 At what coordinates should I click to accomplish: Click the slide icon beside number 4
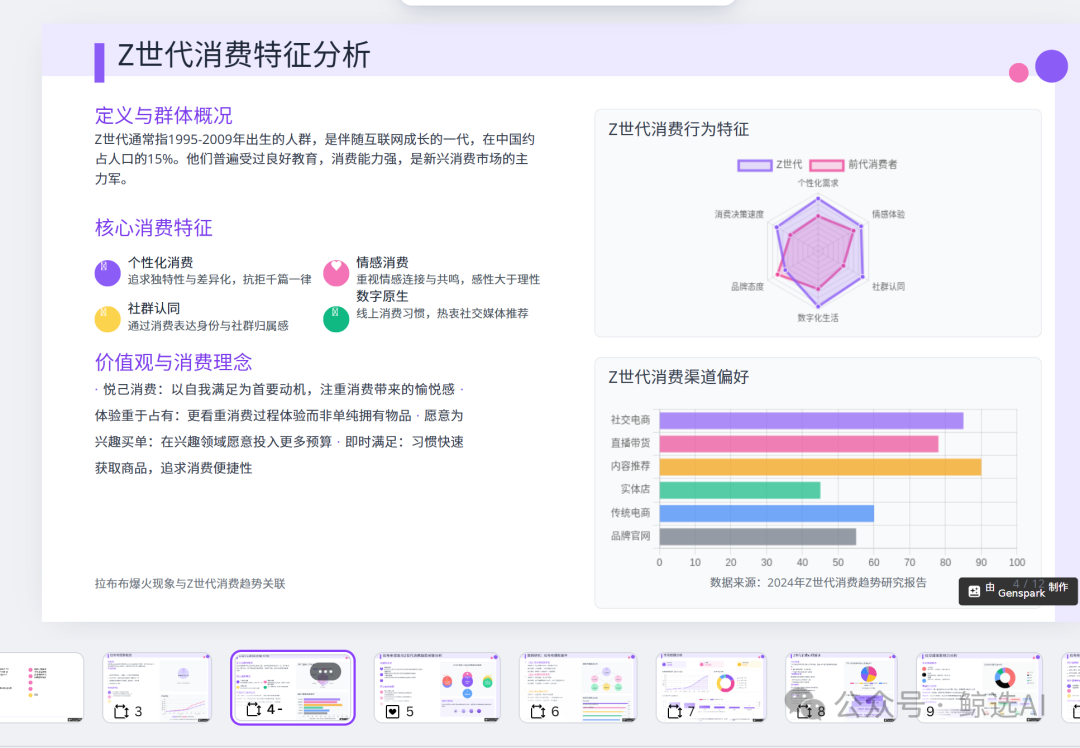(x=253, y=709)
